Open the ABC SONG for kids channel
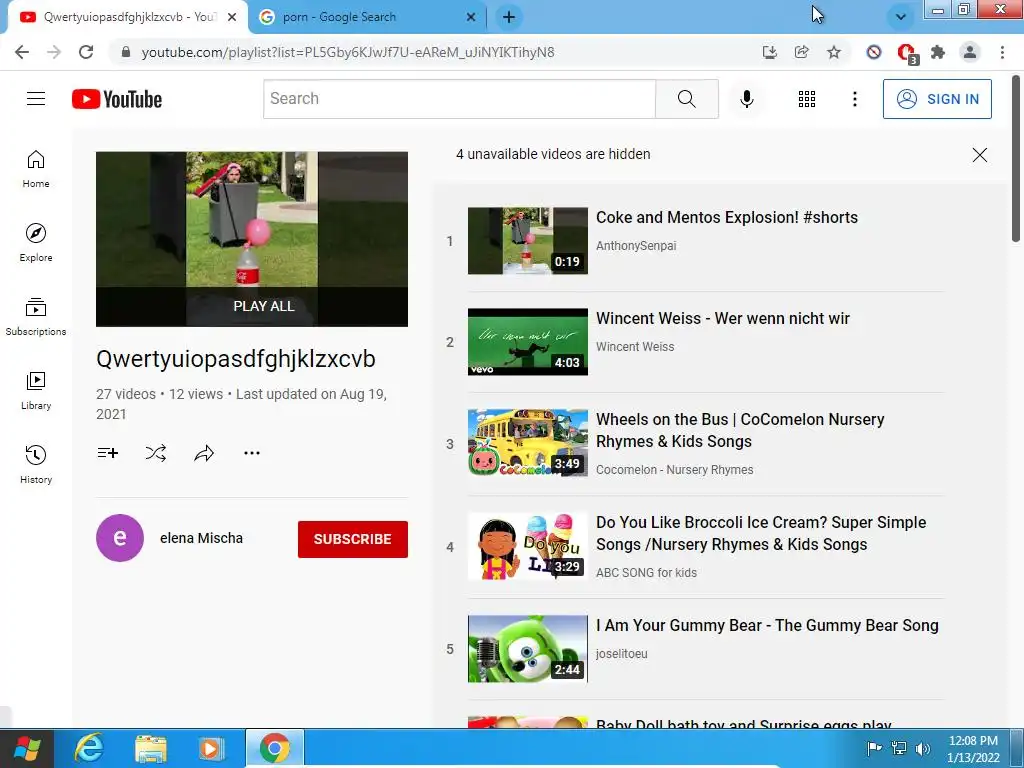 647,573
